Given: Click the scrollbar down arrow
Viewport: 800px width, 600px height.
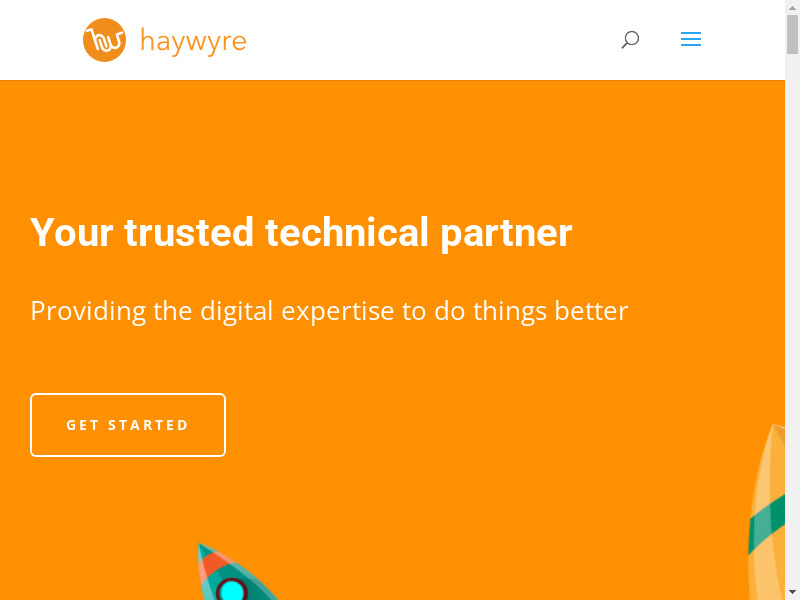Looking at the screenshot, I should coord(792,592).
